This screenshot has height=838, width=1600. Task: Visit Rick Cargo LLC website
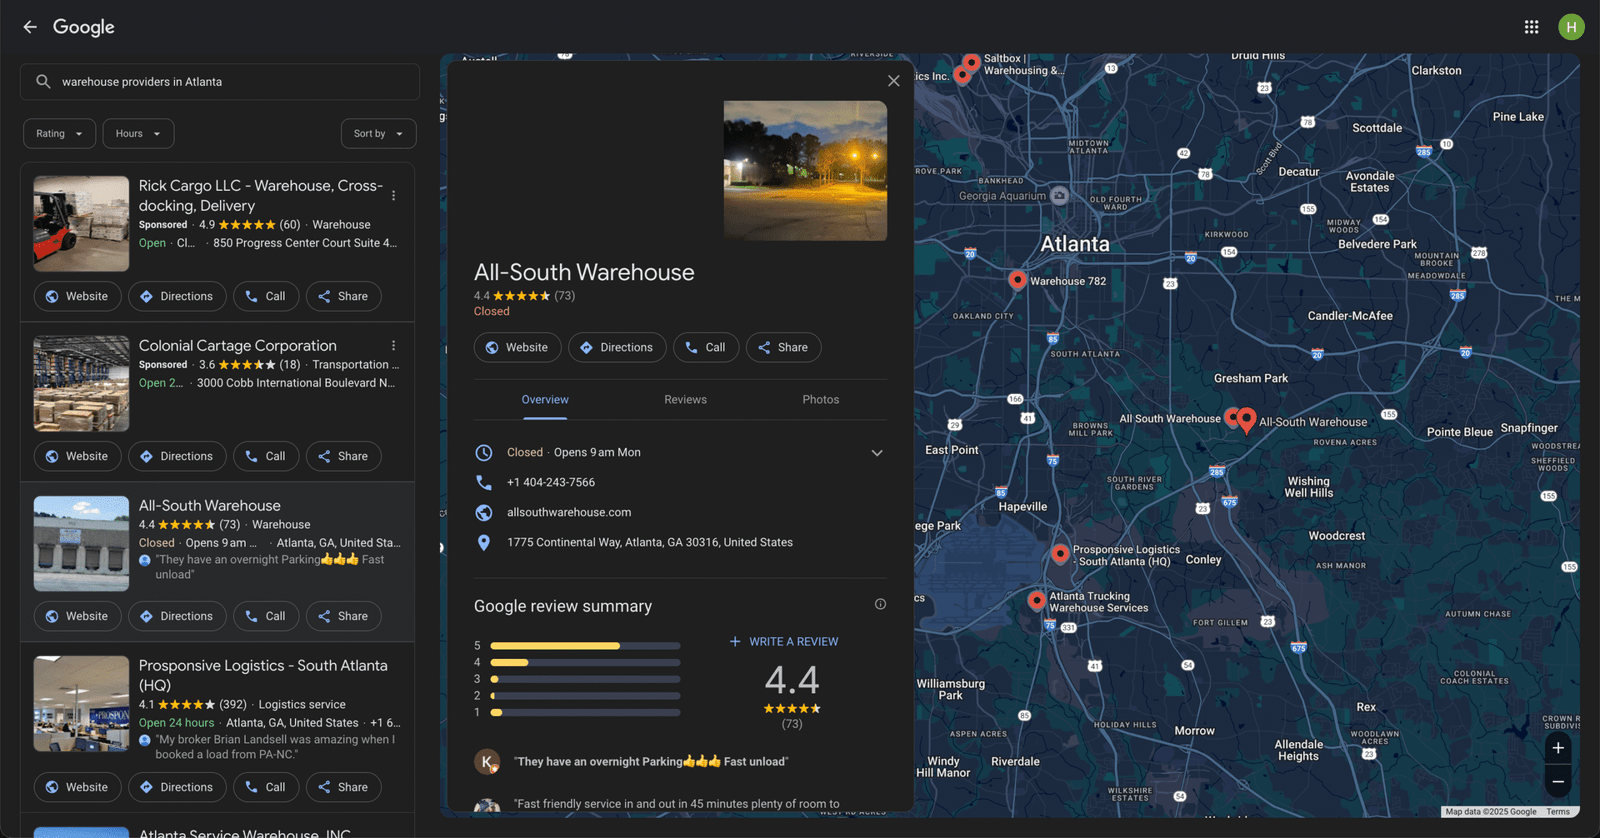[x=77, y=297]
